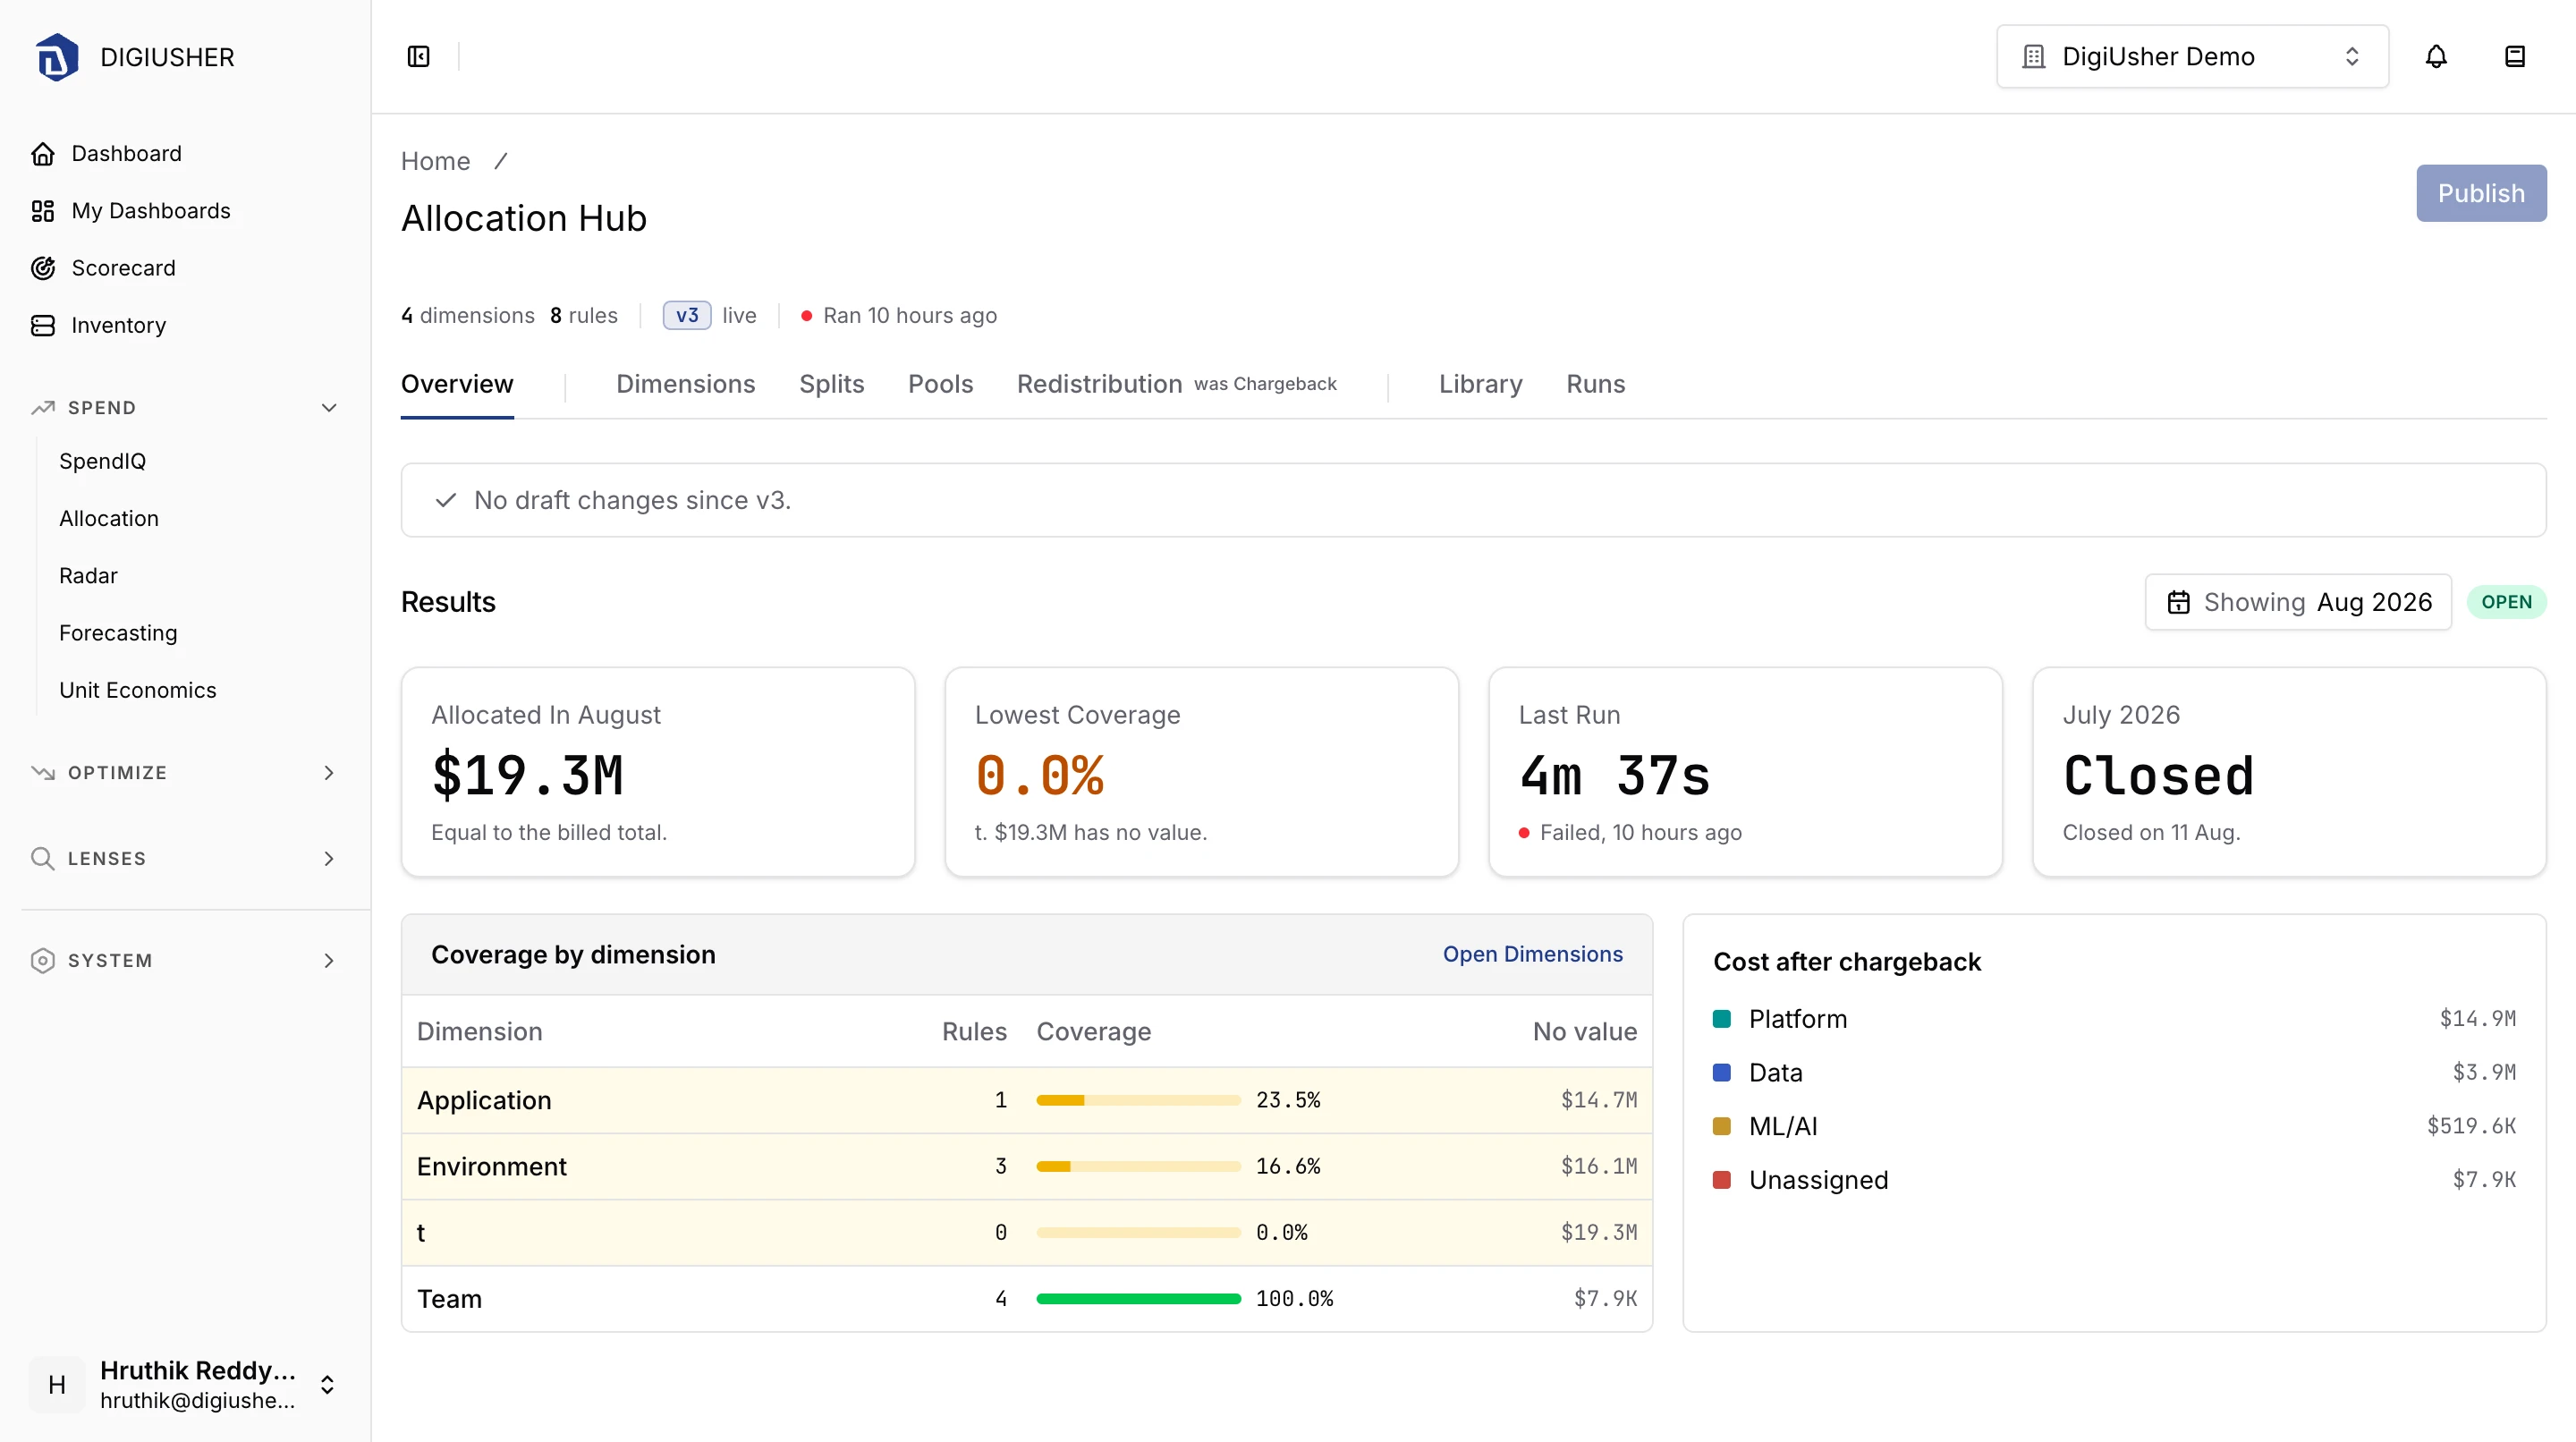Click the Lenses magnifier icon
Screen dimensions: 2576x1442
tap(43, 859)
